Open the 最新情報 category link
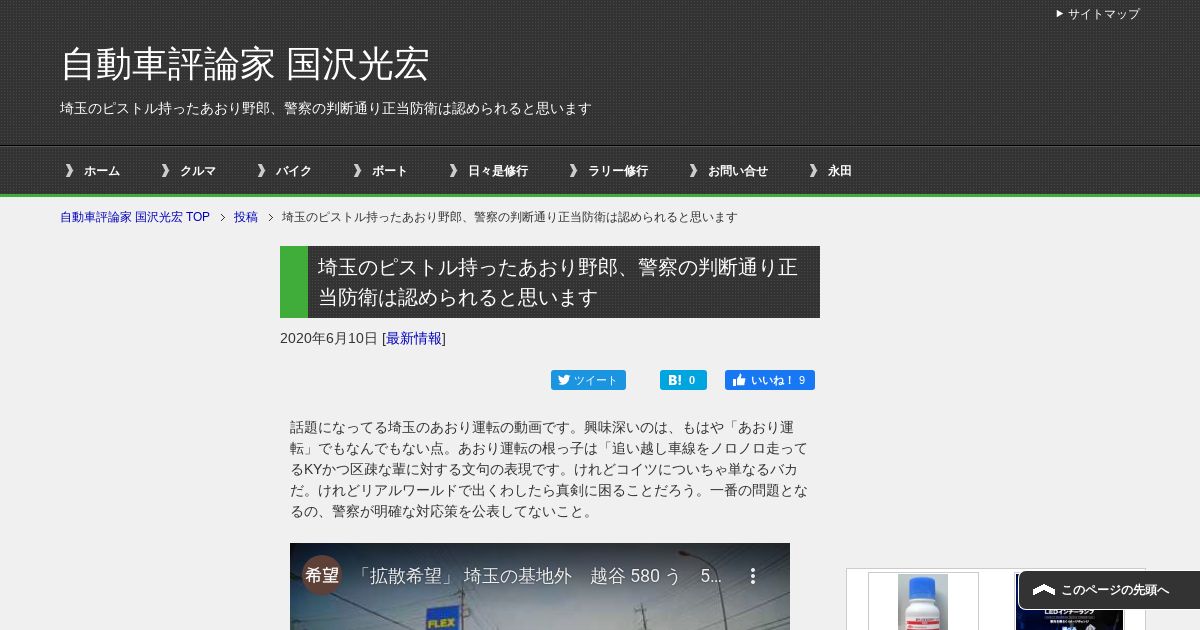Viewport: 1200px width, 630px height. point(414,338)
